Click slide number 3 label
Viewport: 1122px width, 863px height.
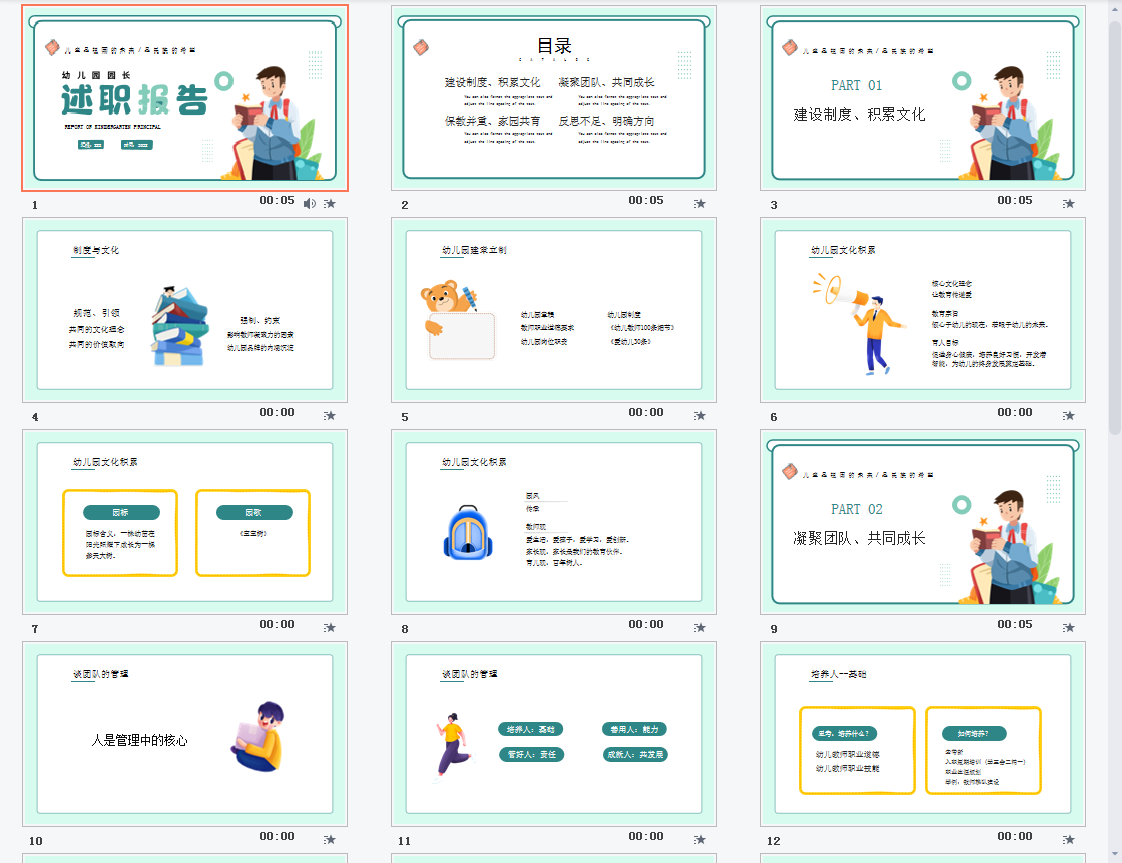click(774, 205)
